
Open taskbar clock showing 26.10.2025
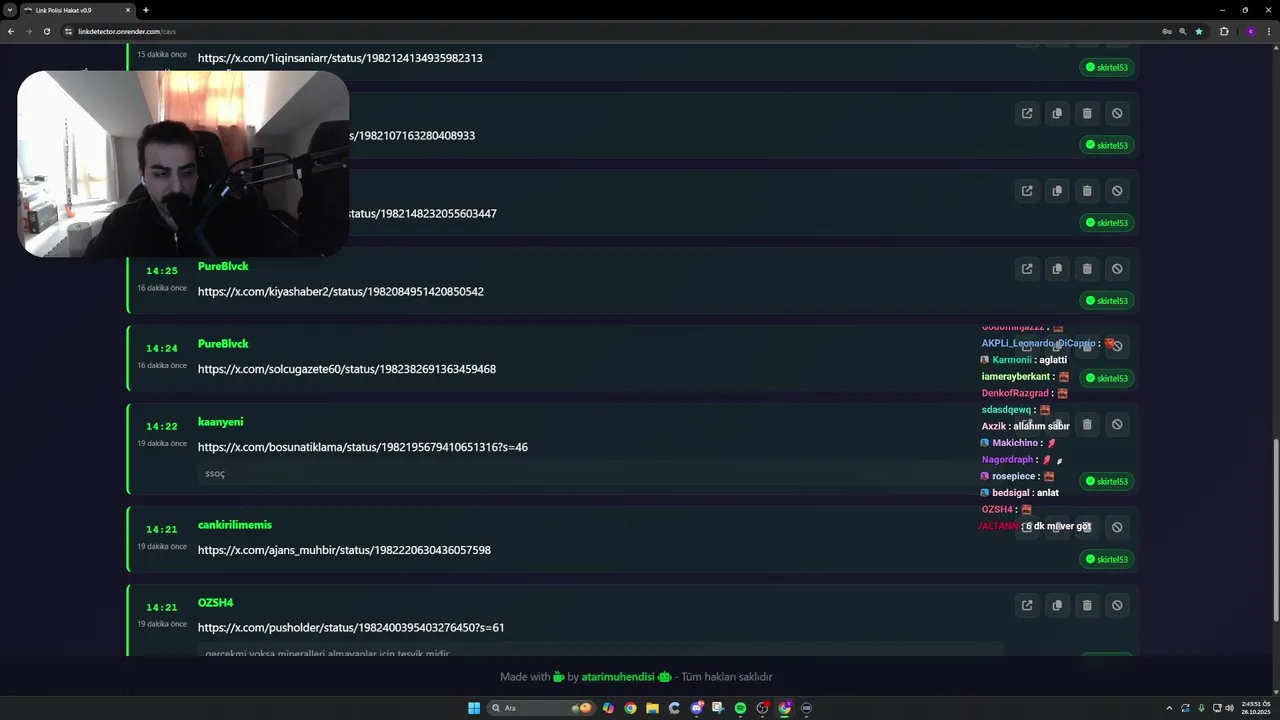pyautogui.click(x=1256, y=708)
